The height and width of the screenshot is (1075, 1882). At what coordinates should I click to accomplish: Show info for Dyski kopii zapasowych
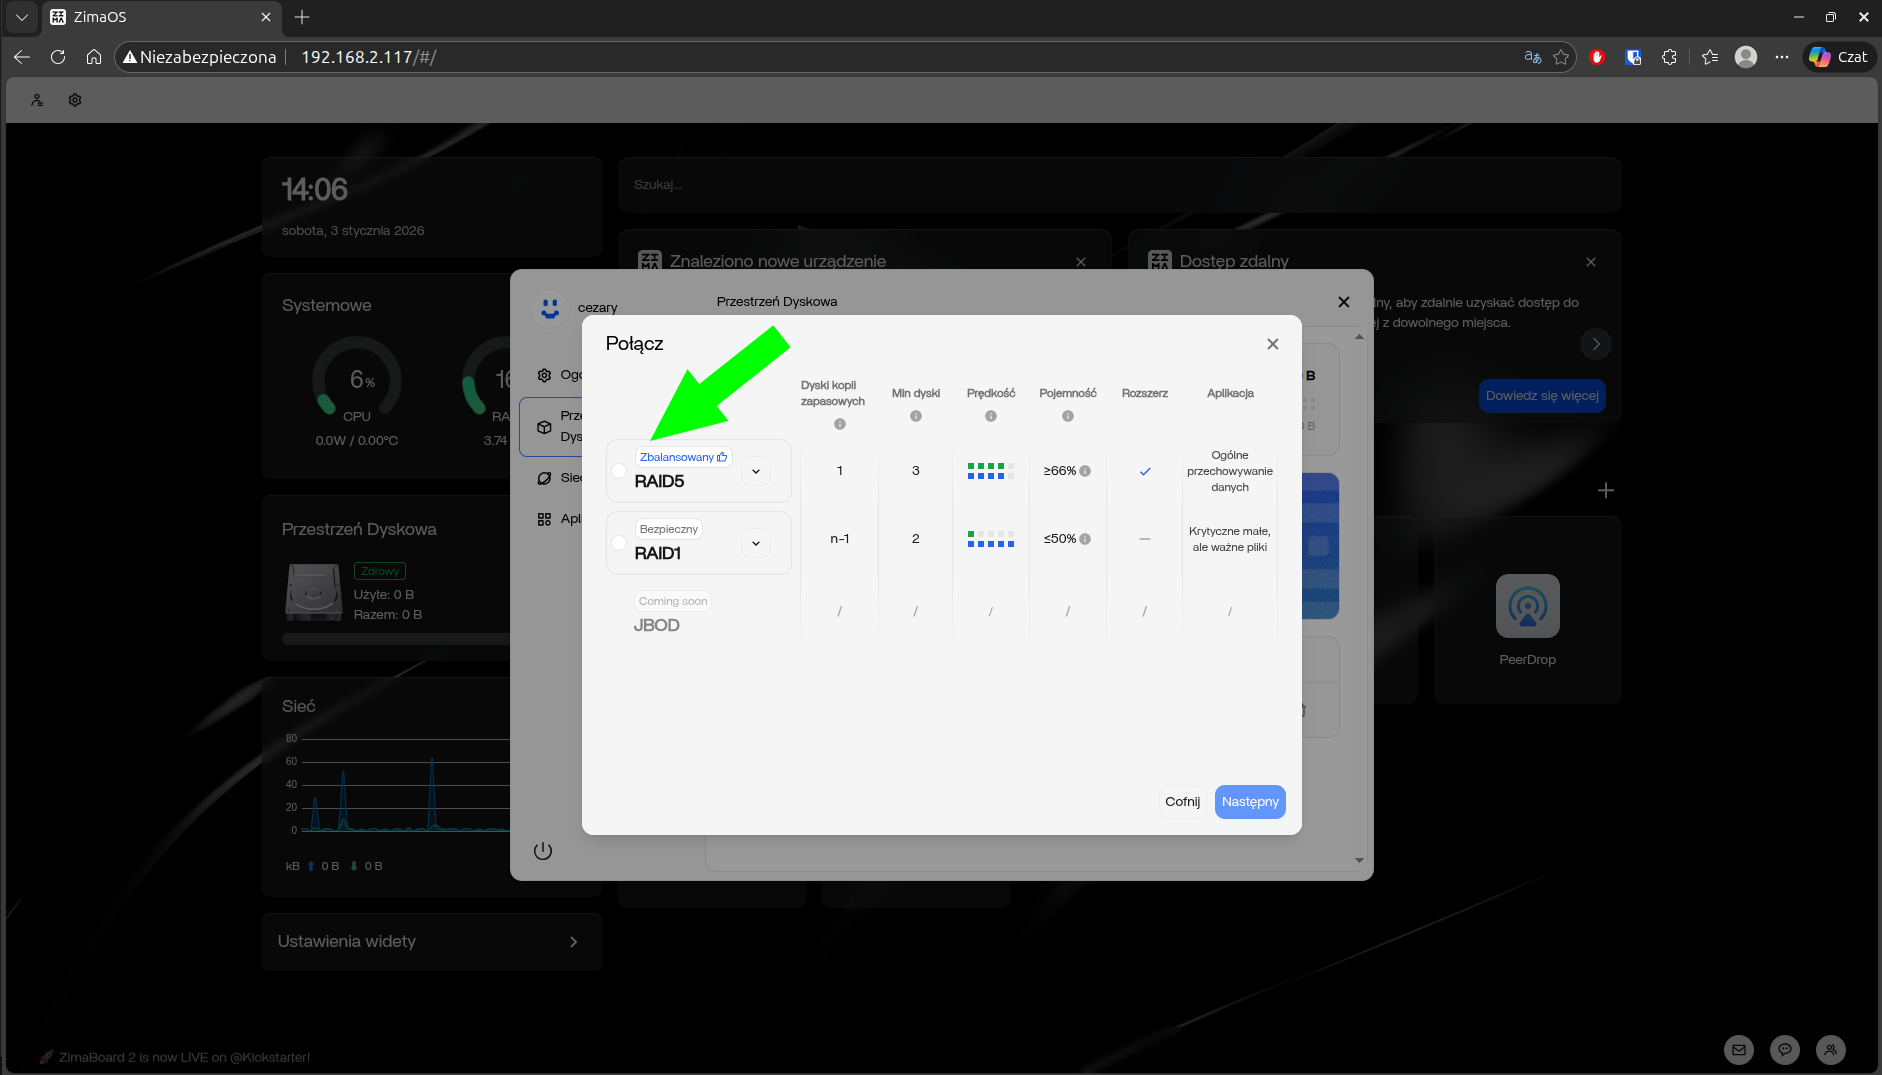pyautogui.click(x=840, y=424)
